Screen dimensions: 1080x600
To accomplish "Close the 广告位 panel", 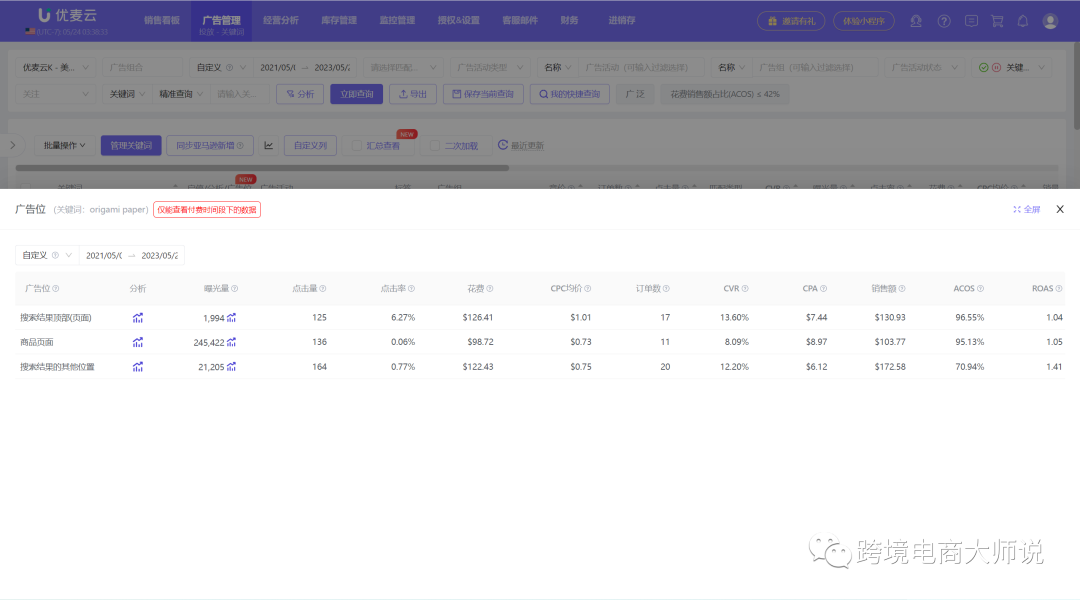I will tap(1060, 209).
